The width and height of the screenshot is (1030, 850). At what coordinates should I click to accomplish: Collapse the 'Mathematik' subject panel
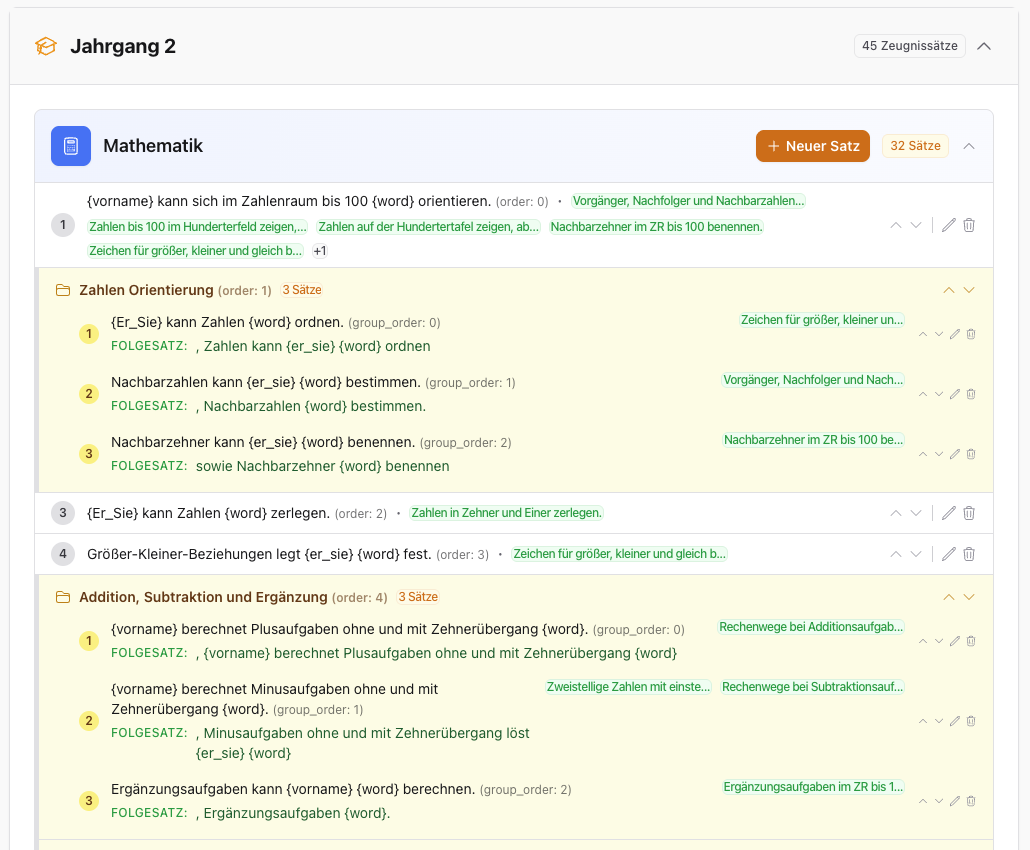point(968,145)
